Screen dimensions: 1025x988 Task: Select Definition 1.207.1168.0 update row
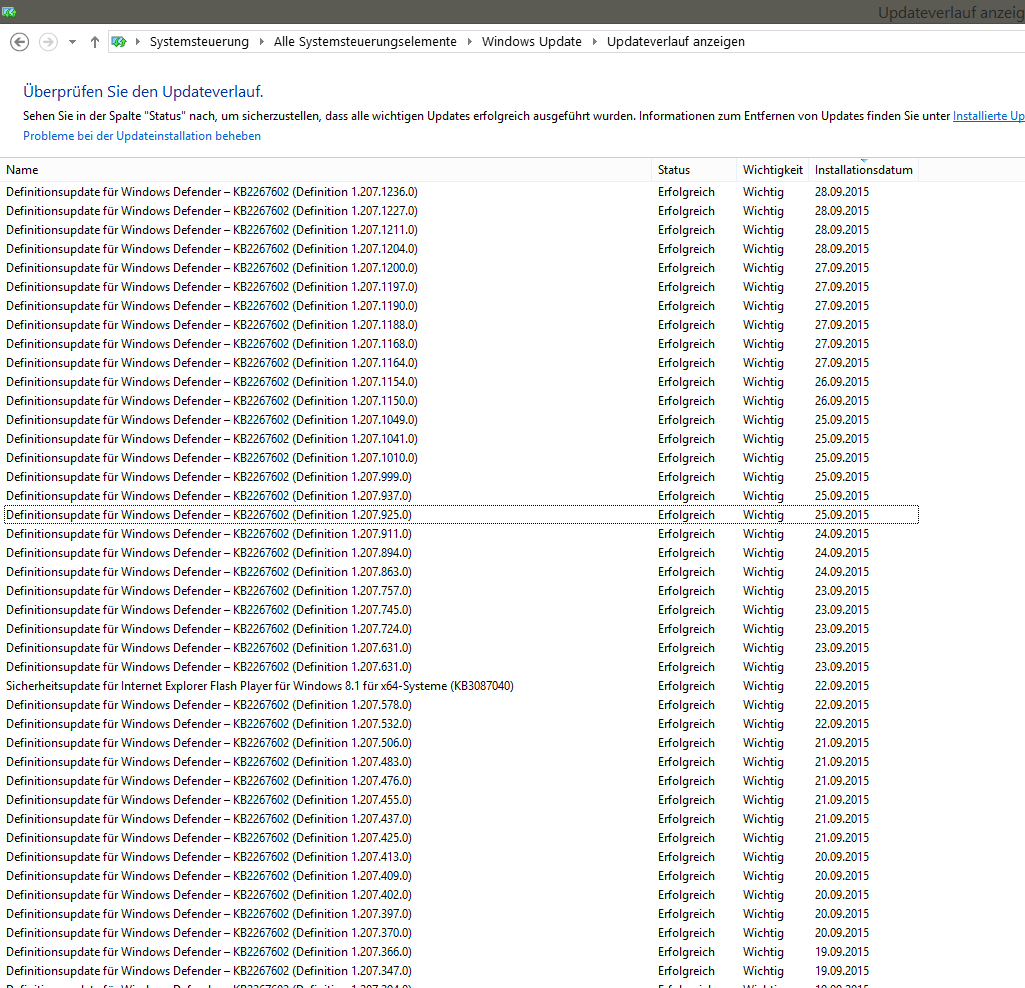[461, 344]
